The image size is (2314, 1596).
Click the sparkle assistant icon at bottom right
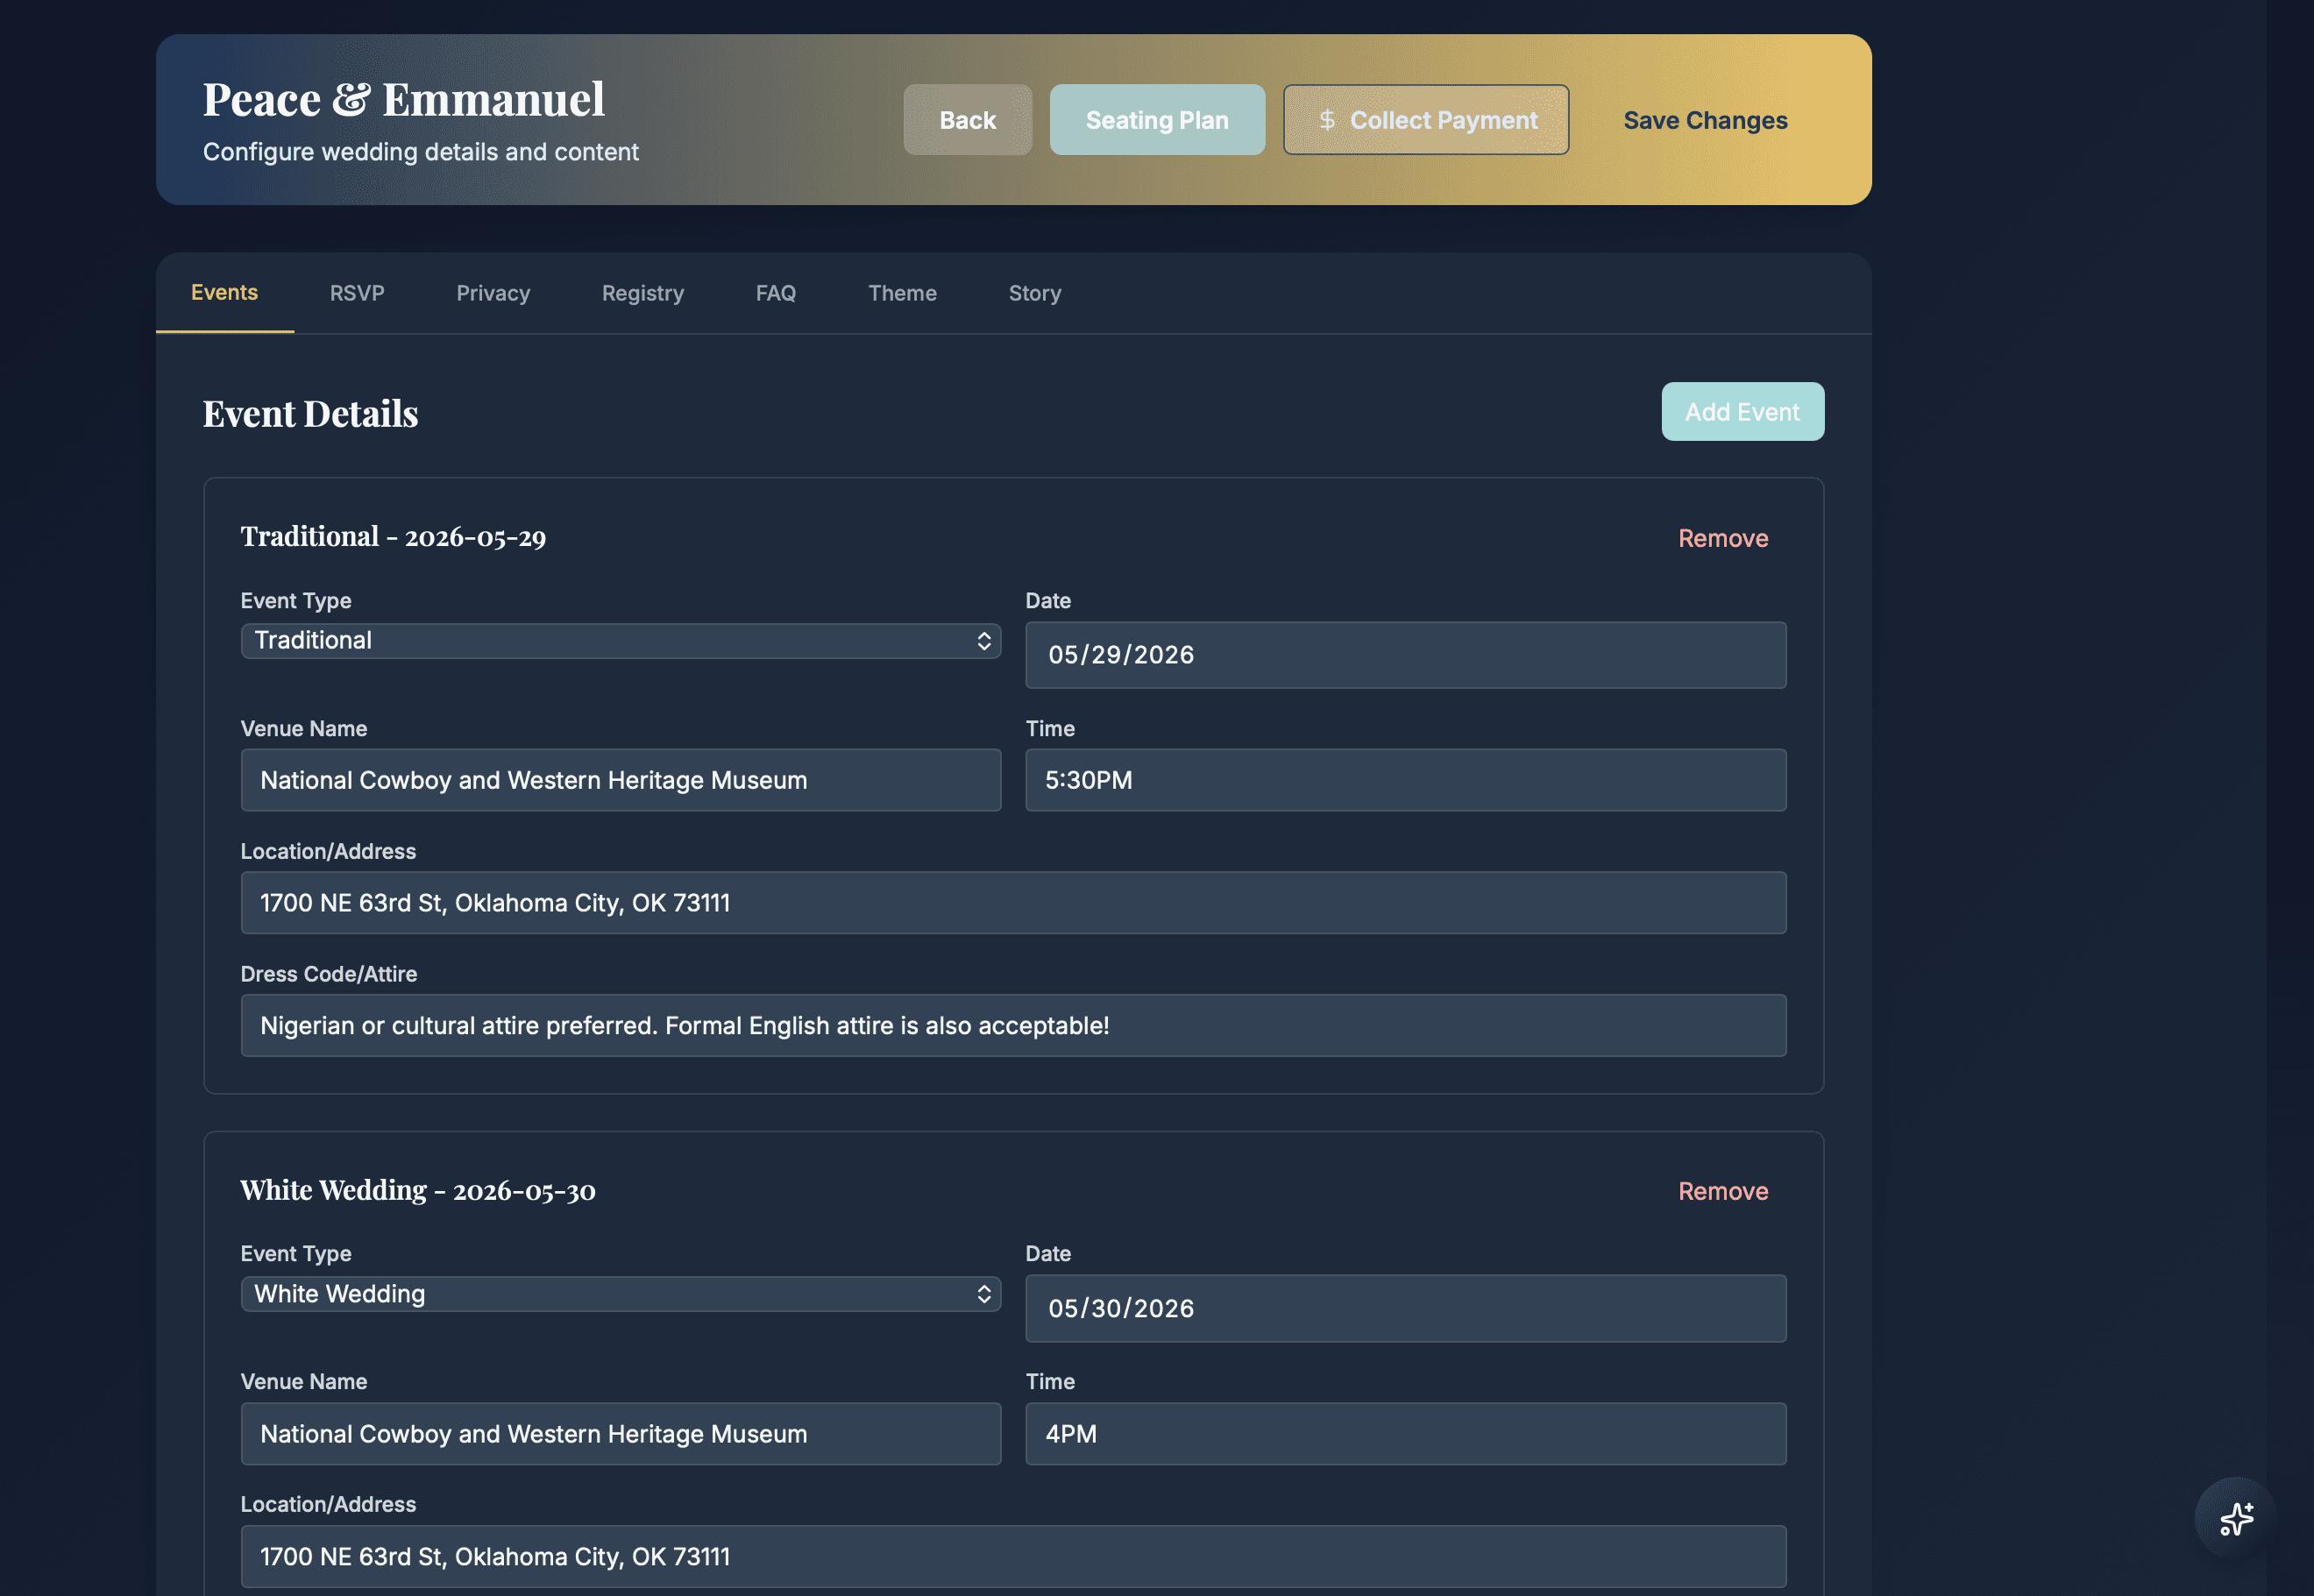[2237, 1519]
